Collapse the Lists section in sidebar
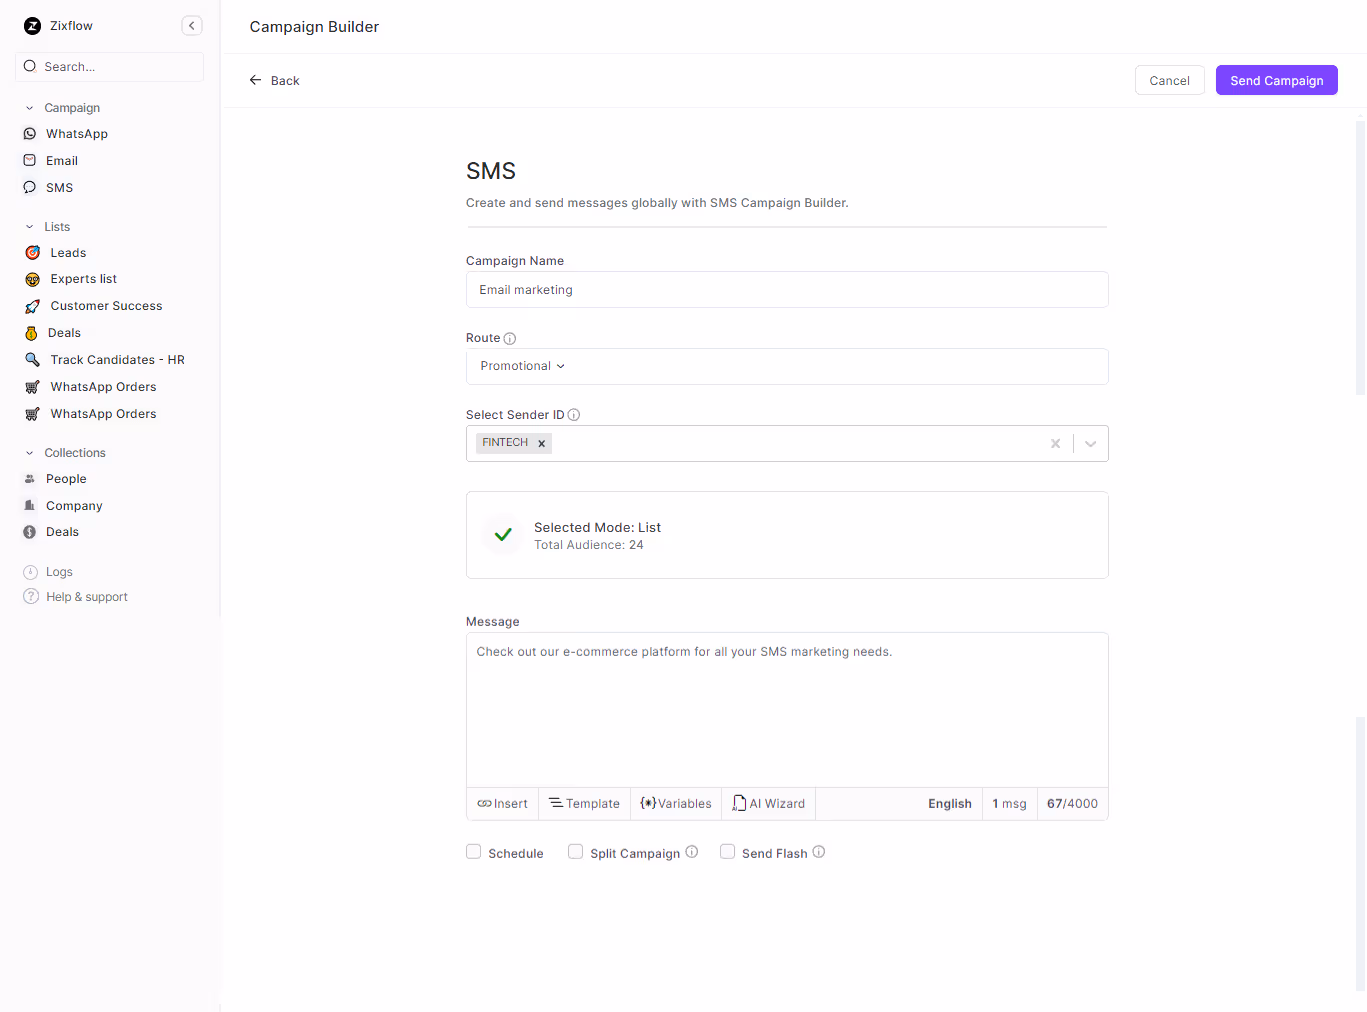This screenshot has height=1012, width=1367. click(30, 227)
